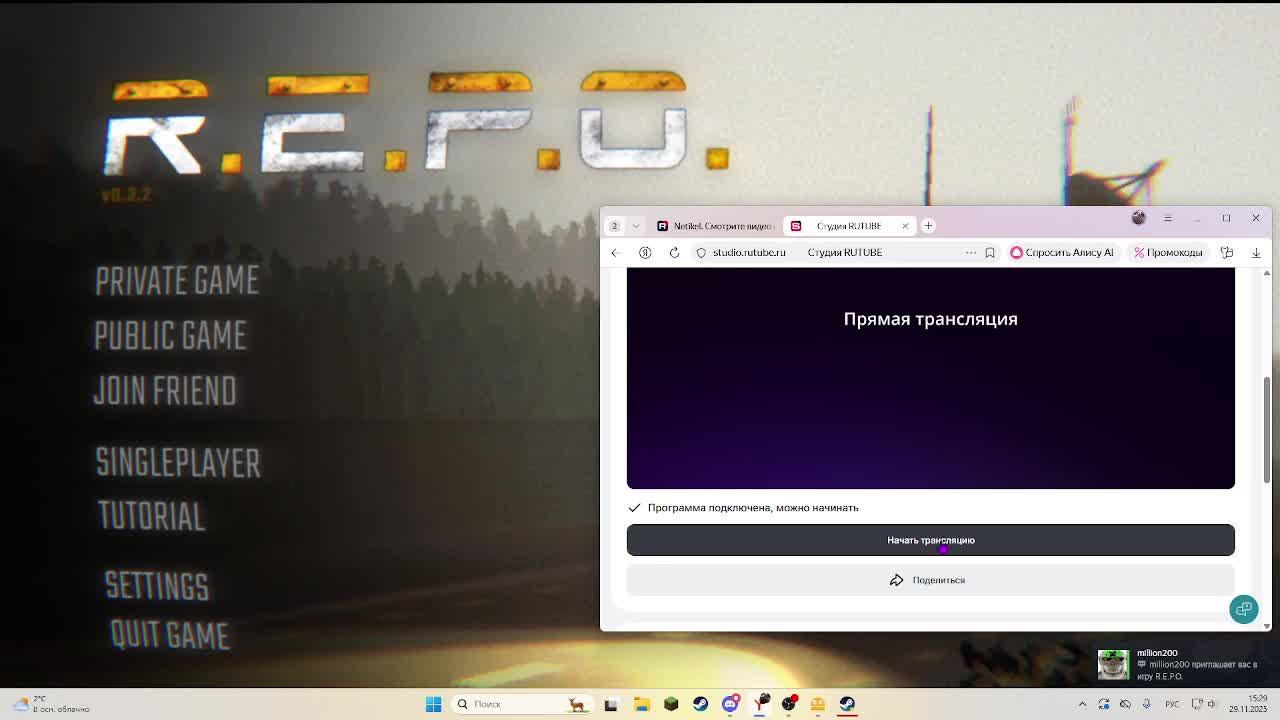Expand the tab list dropdown chevron
1280x720 pixels.
(x=636, y=226)
